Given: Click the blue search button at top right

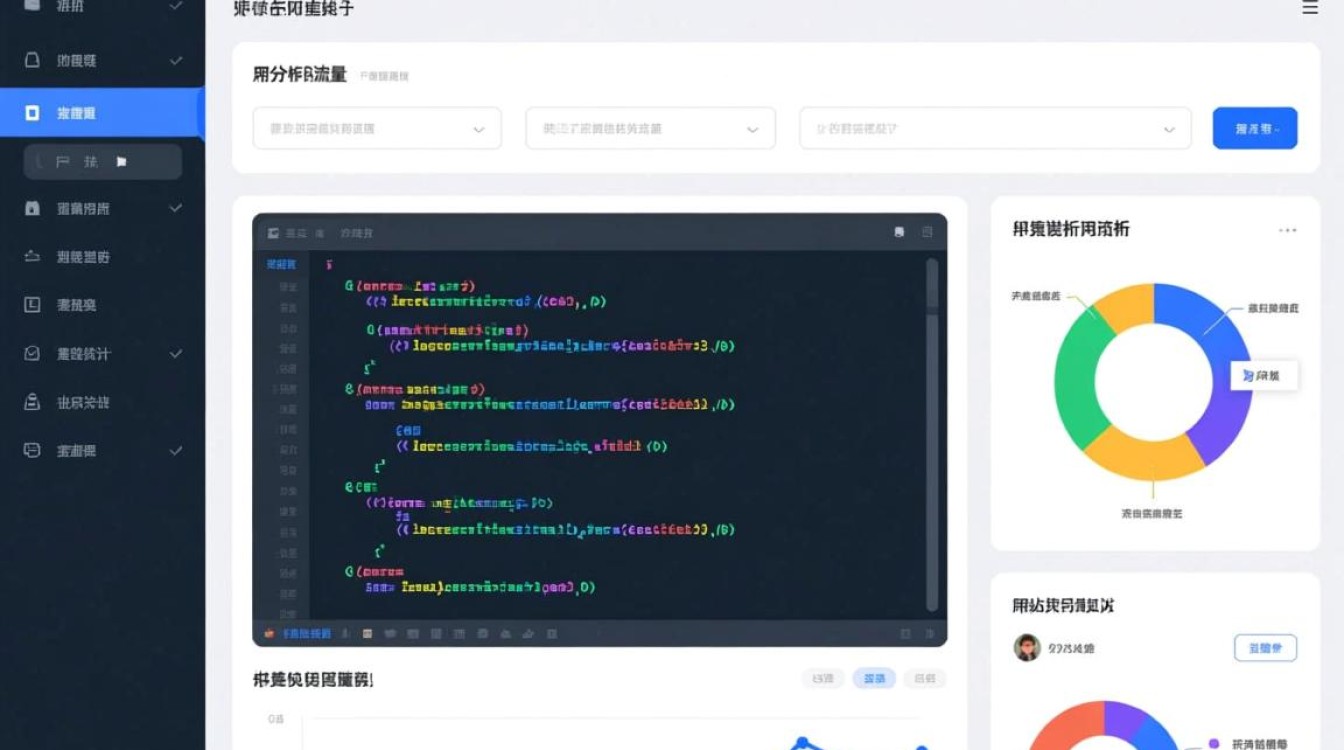Looking at the screenshot, I should pos(1255,127).
